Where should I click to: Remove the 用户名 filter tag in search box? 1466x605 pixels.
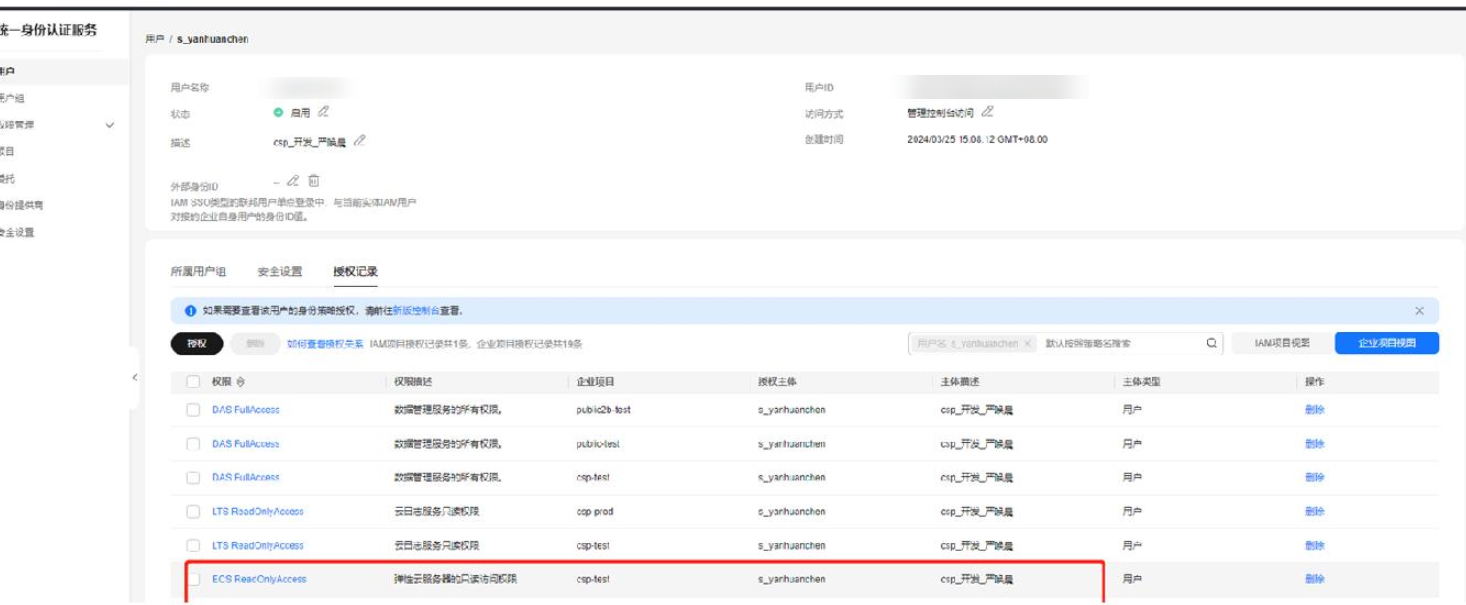[x=1027, y=344]
